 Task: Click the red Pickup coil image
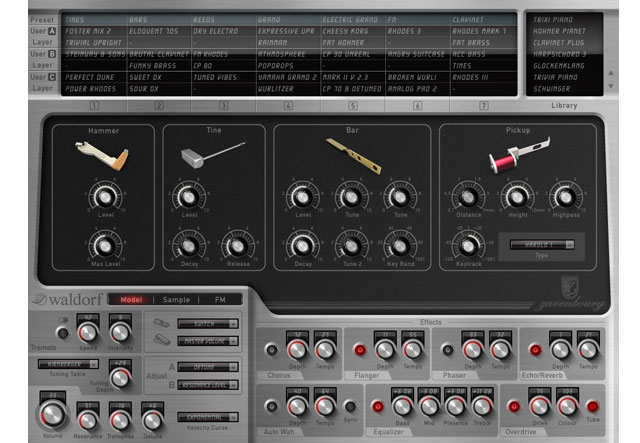tap(519, 155)
